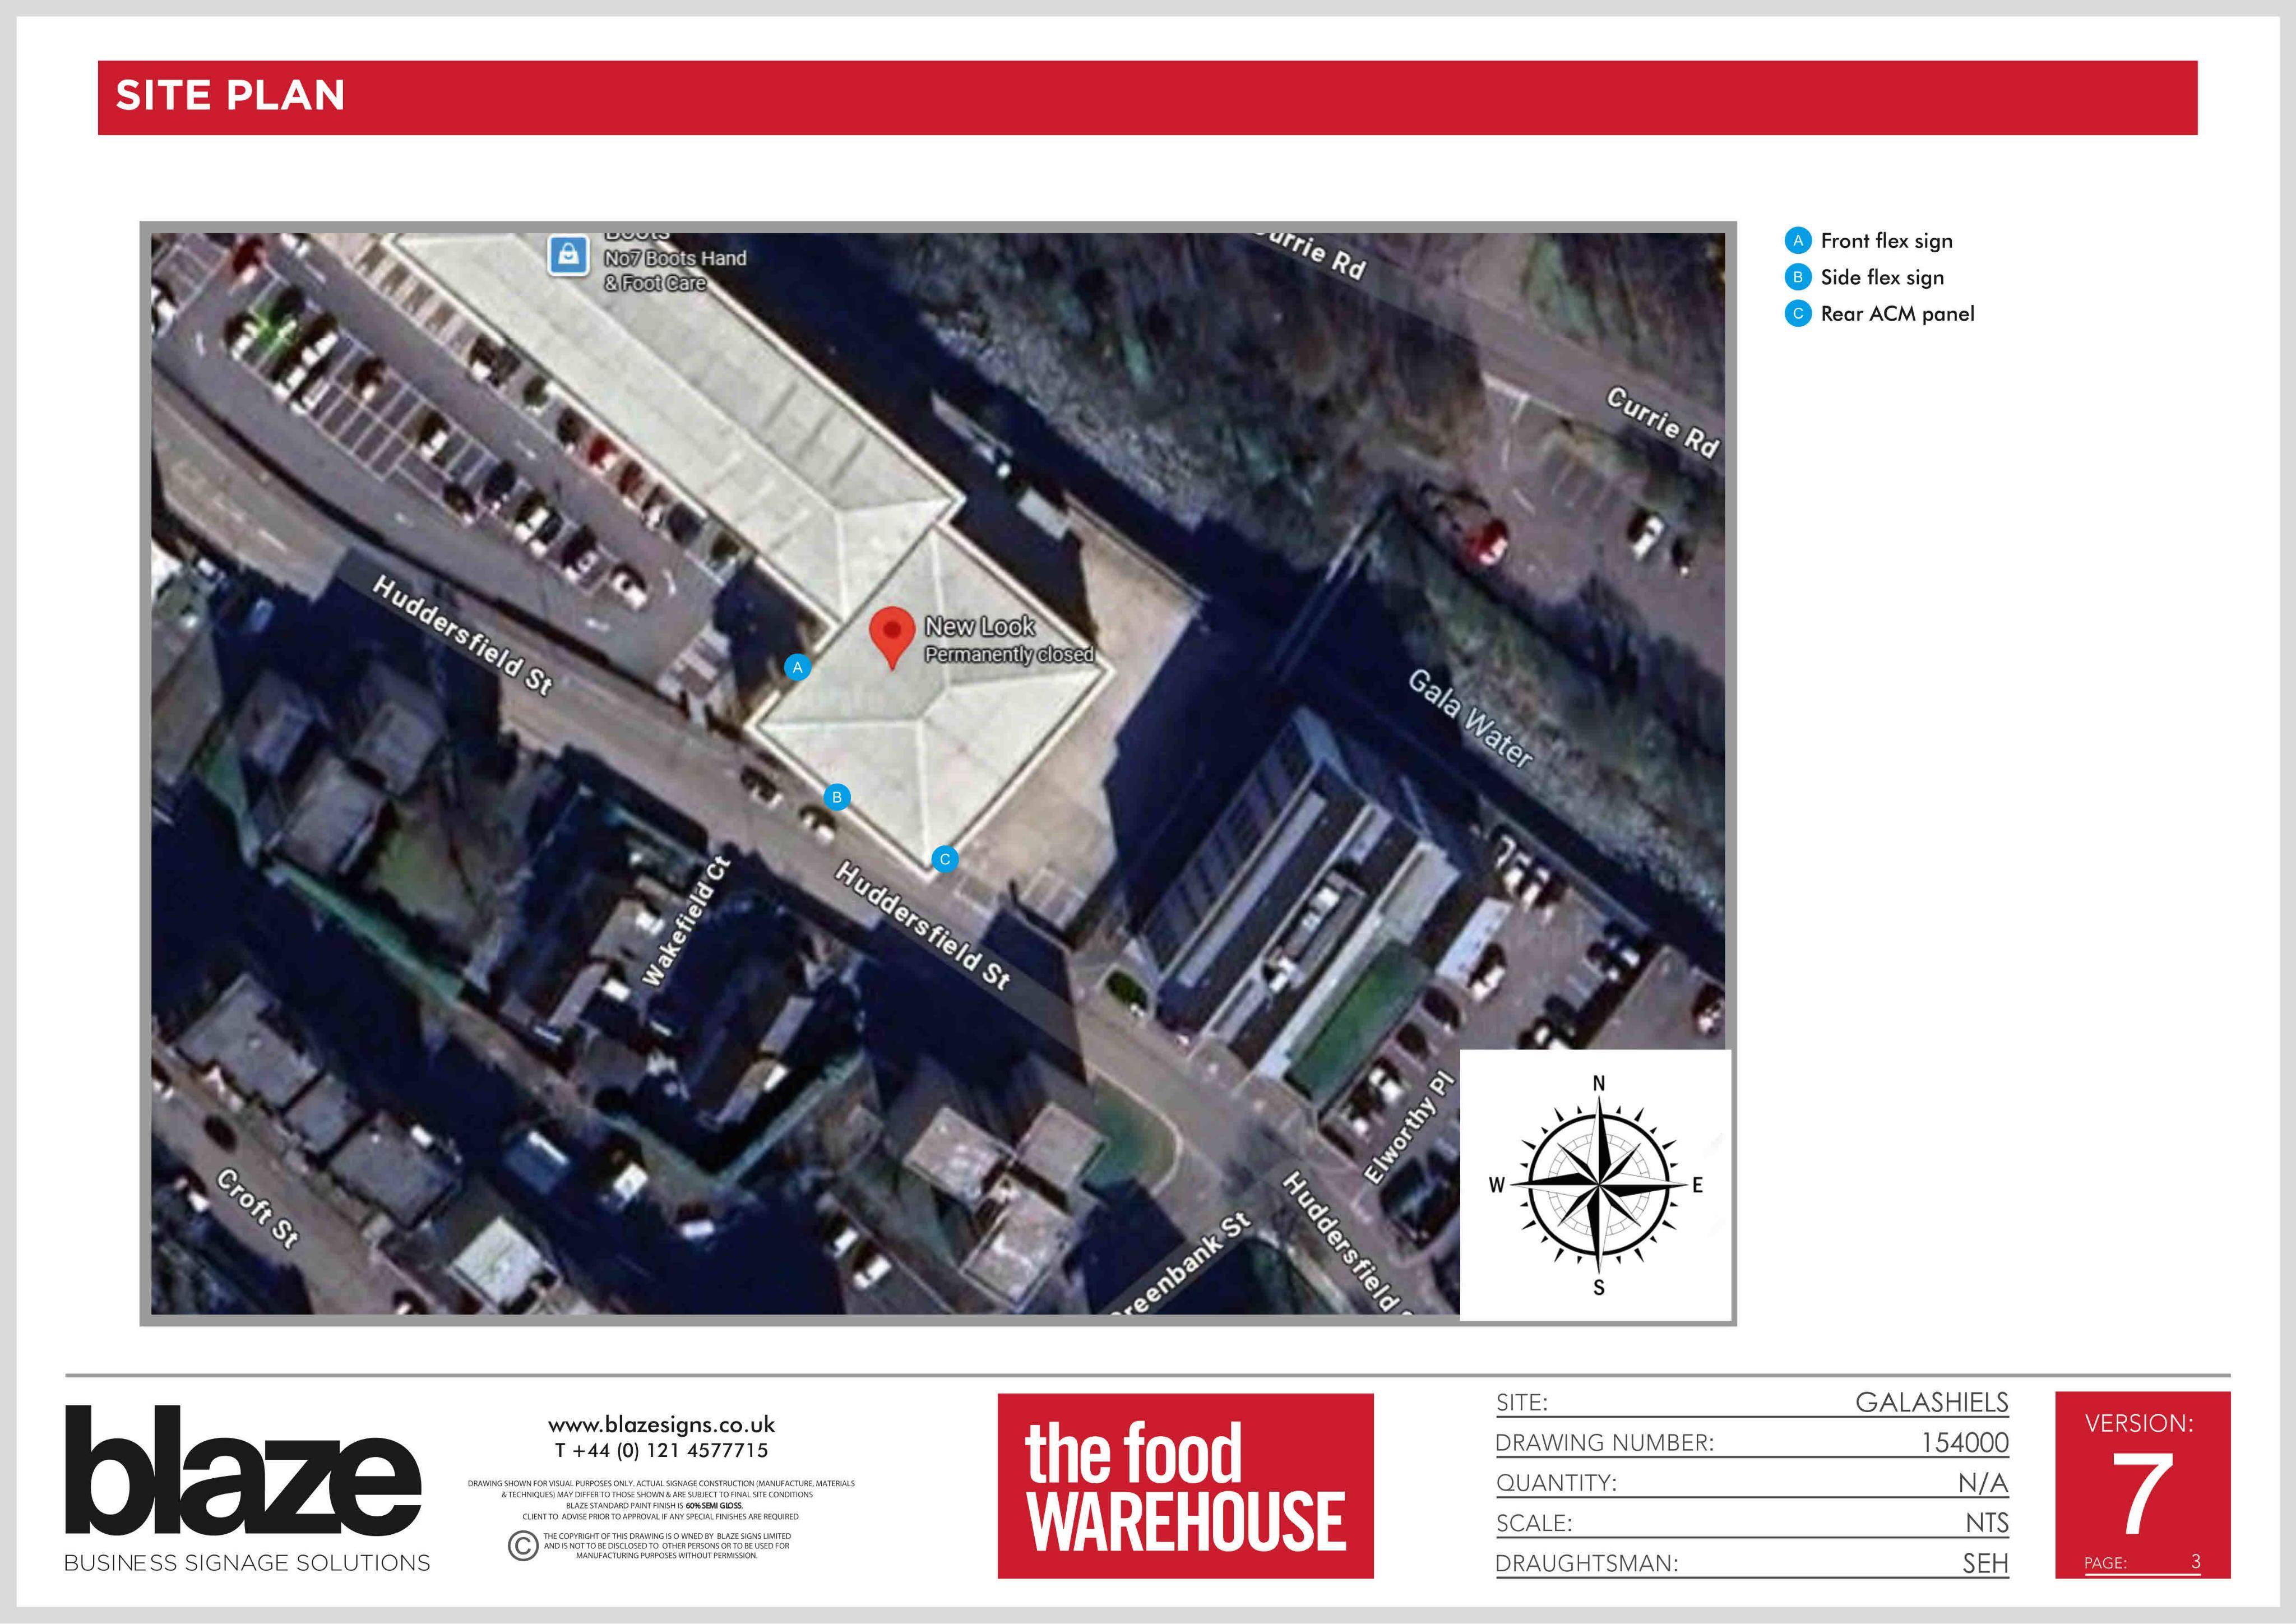Screen dimensions: 2296x1624
Task: Click the 'THE COPYRIGHT OF THIS DRAWING' notice
Action: coord(667,1546)
